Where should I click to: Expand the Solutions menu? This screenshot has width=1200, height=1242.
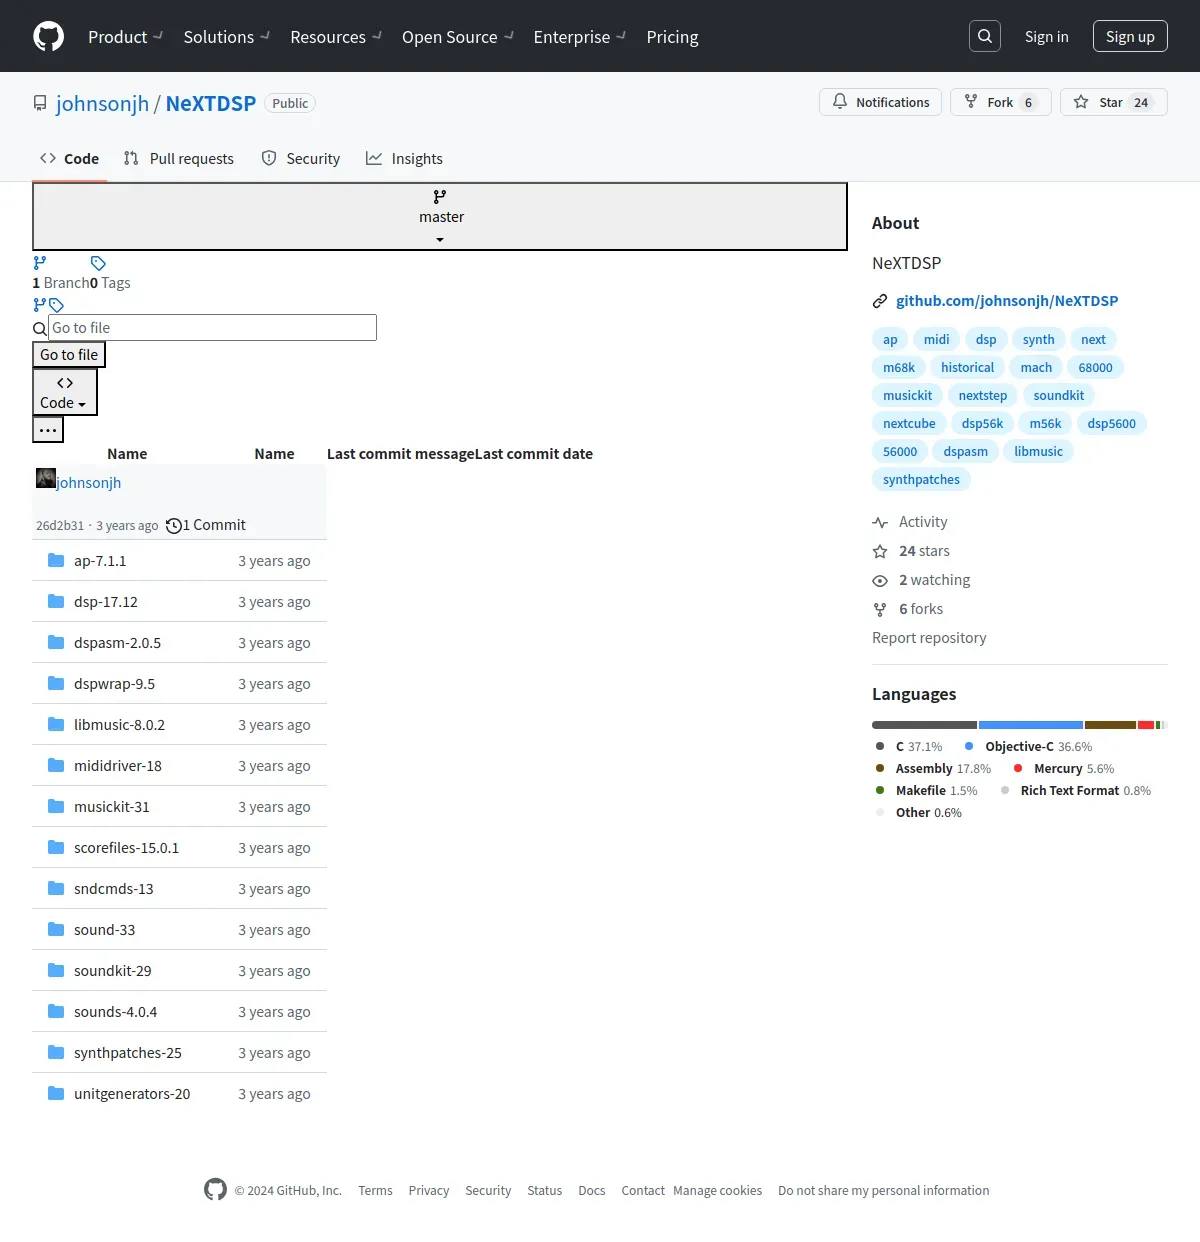coord(227,36)
